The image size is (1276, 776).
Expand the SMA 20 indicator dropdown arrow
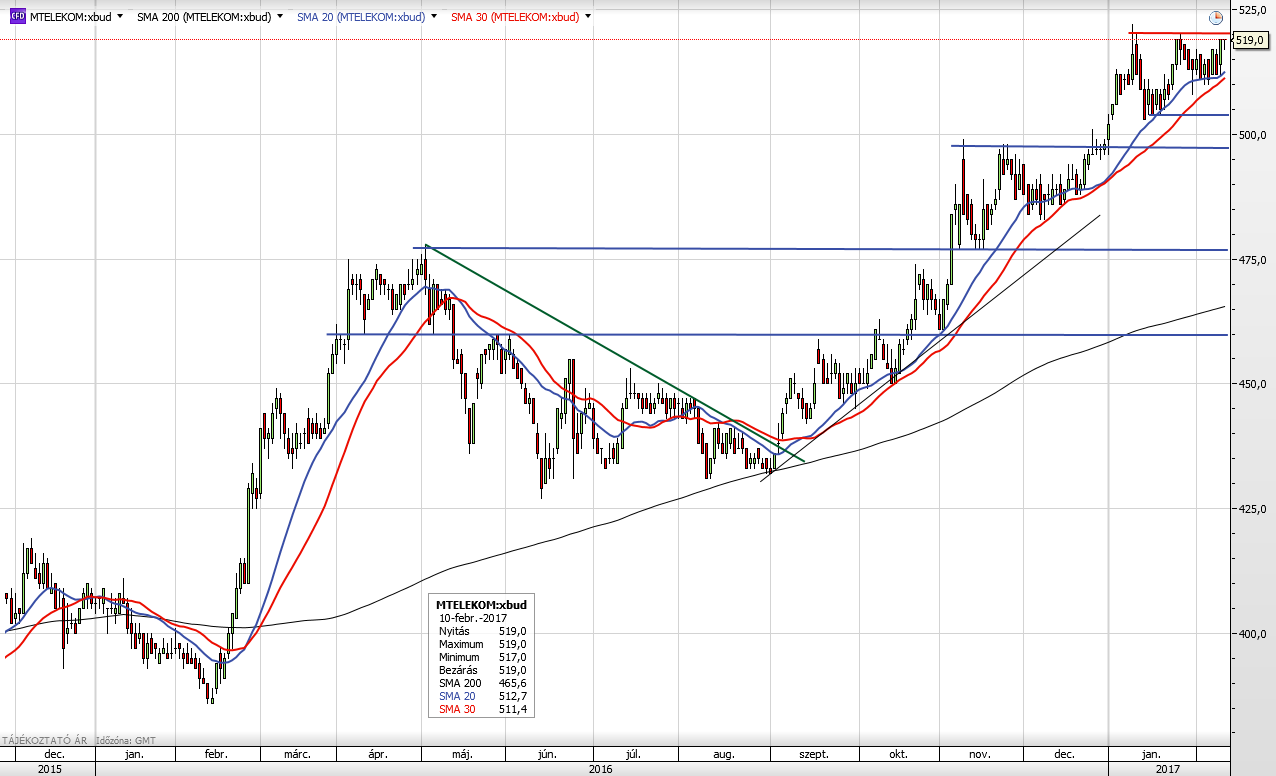click(433, 17)
